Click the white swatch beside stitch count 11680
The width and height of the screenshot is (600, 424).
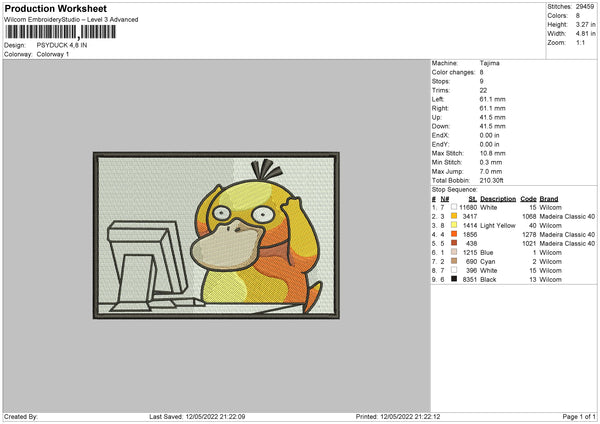(x=454, y=207)
